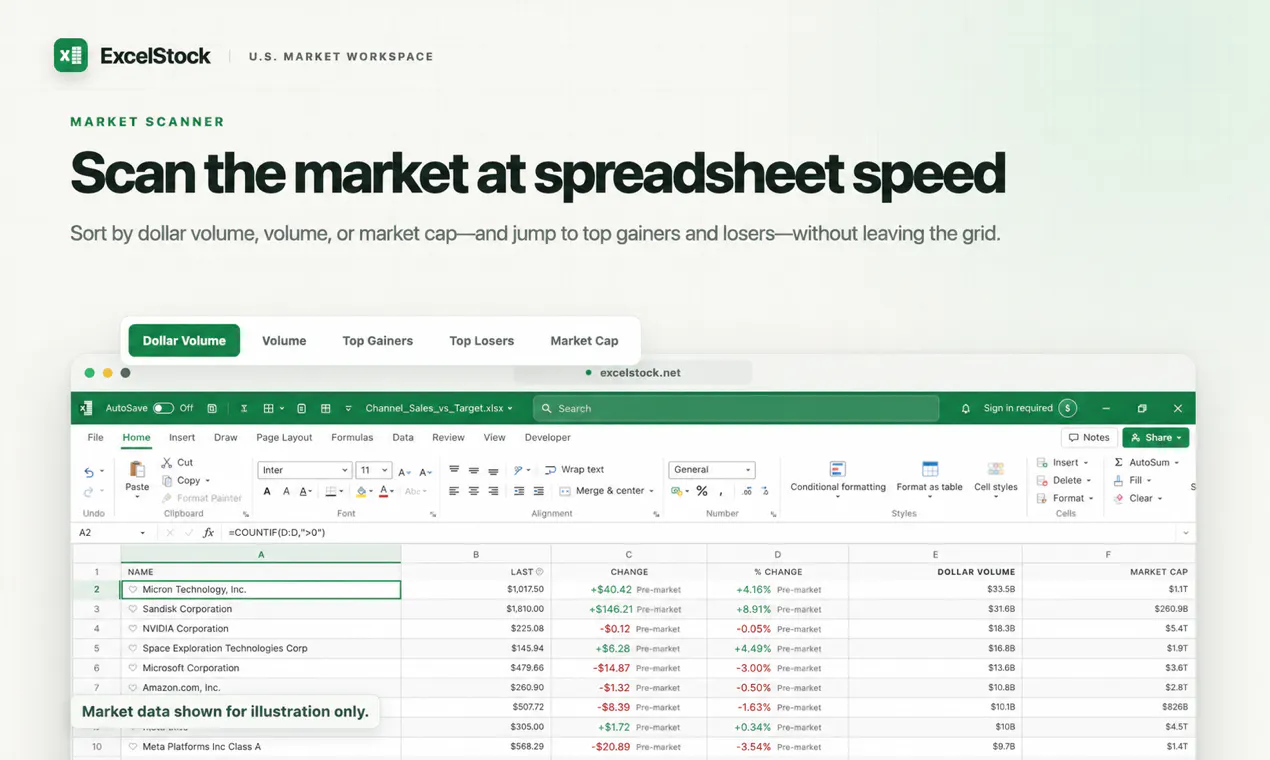
Task: Switch to the Insert ribbon tab
Action: (x=182, y=437)
